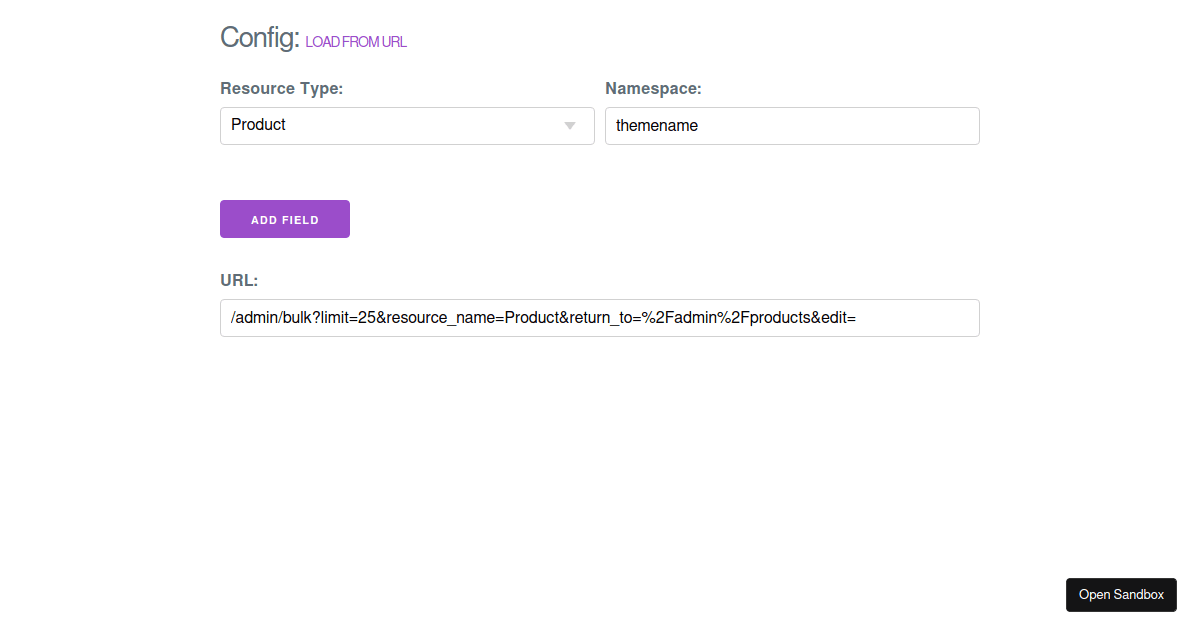Select the Product option shown in dropdown
The width and height of the screenshot is (1200, 630).
258,125
